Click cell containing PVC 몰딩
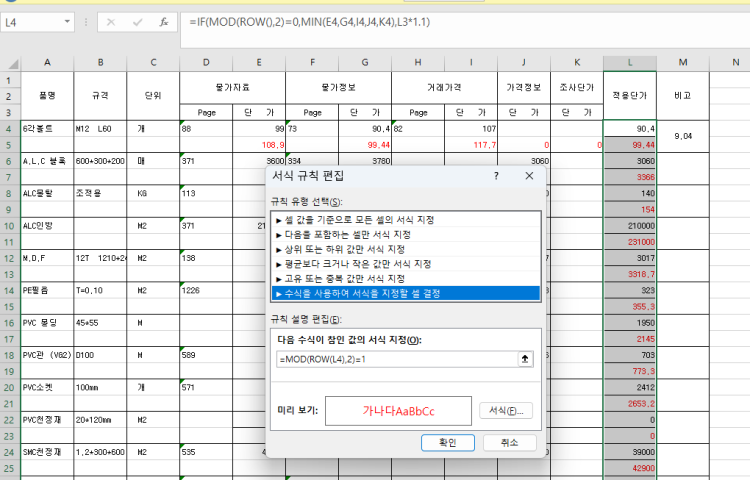Image resolution: width=750 pixels, height=480 pixels. [x=47, y=323]
